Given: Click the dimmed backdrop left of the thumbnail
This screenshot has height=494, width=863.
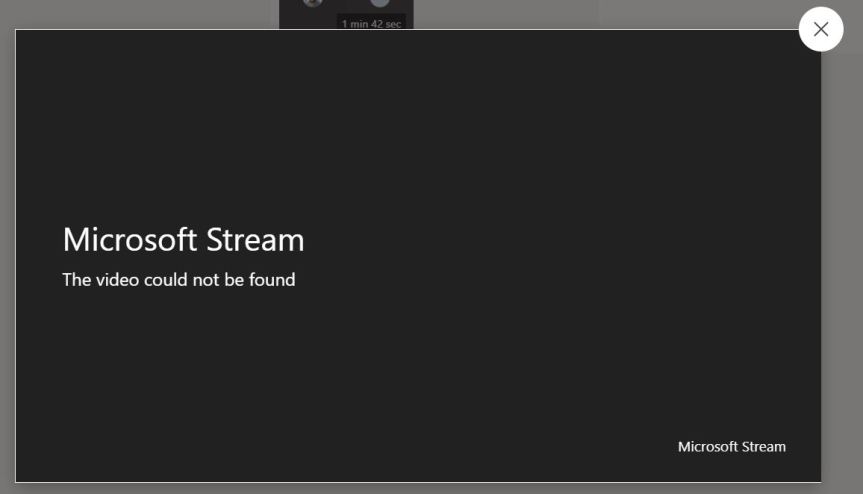Looking at the screenshot, I should tap(200, 14).
